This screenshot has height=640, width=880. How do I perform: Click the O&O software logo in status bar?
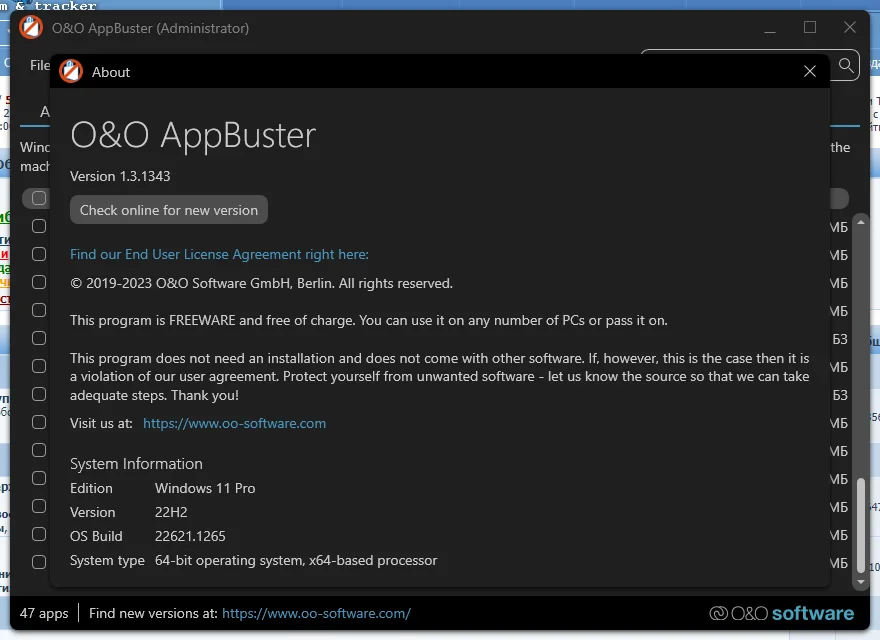coord(782,613)
